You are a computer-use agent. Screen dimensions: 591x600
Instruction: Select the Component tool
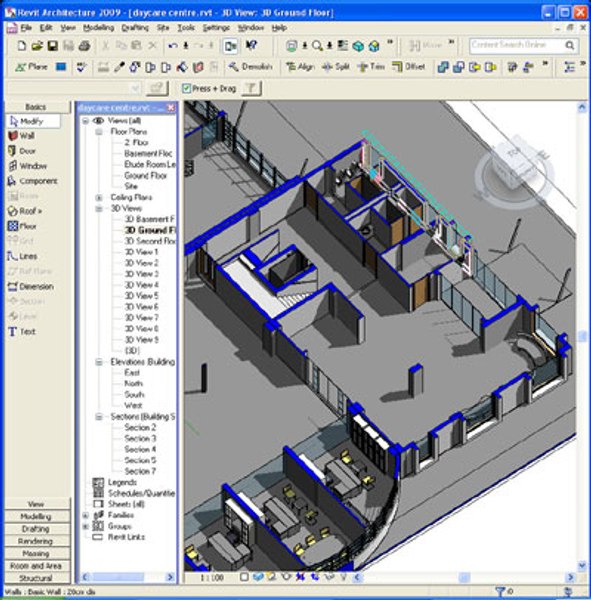[x=33, y=181]
